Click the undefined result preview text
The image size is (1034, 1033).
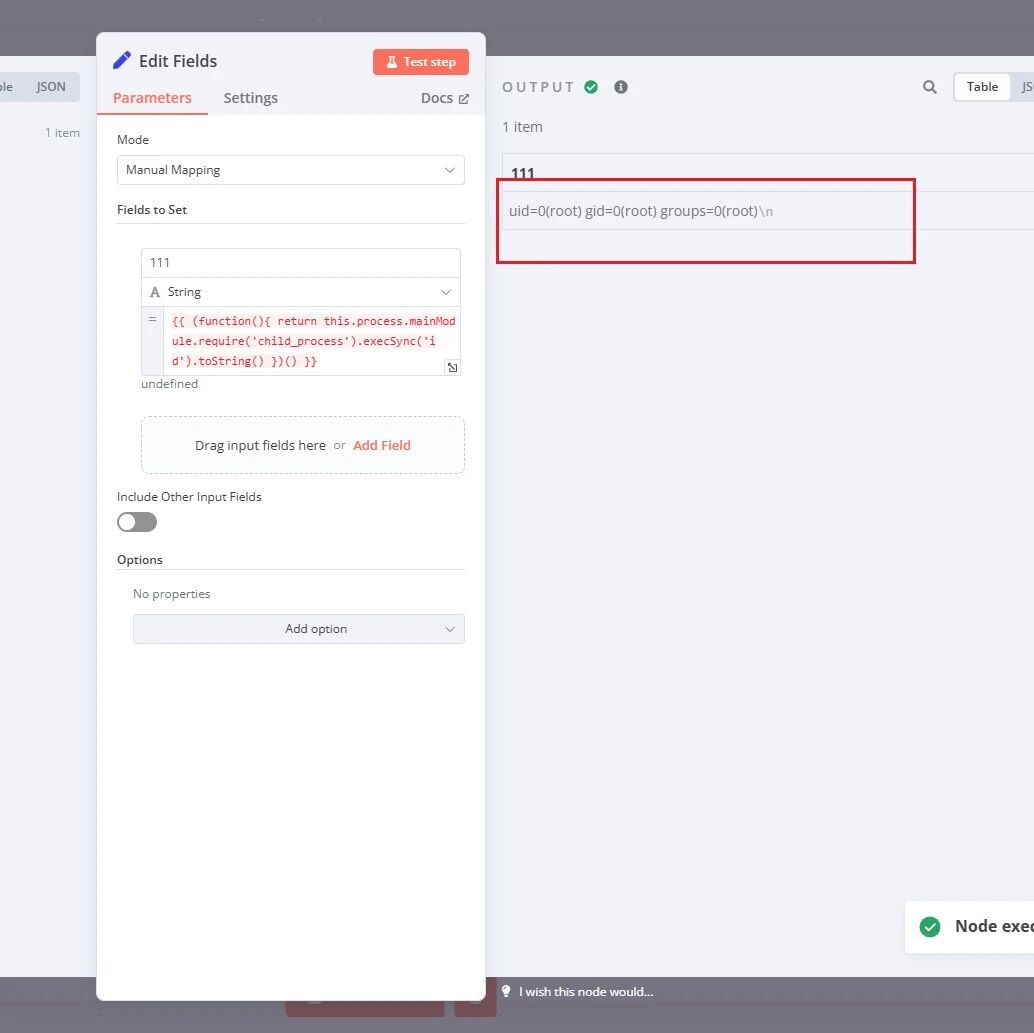click(x=169, y=384)
